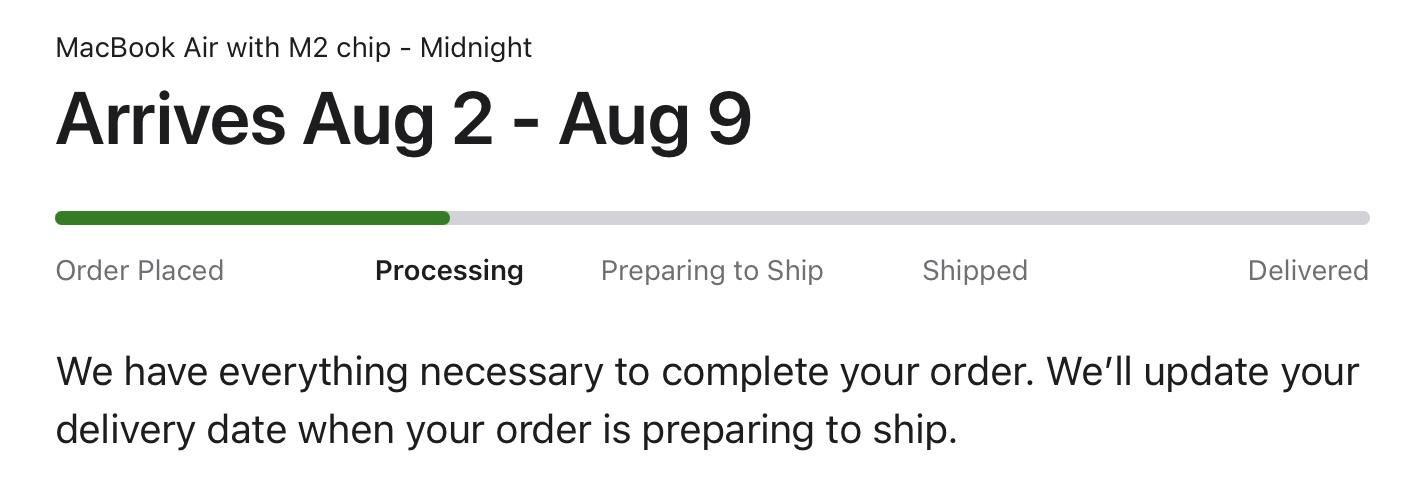Click "Aug 2" in the arrival heading
Viewport: 1404px width, 496px height.
point(398,121)
